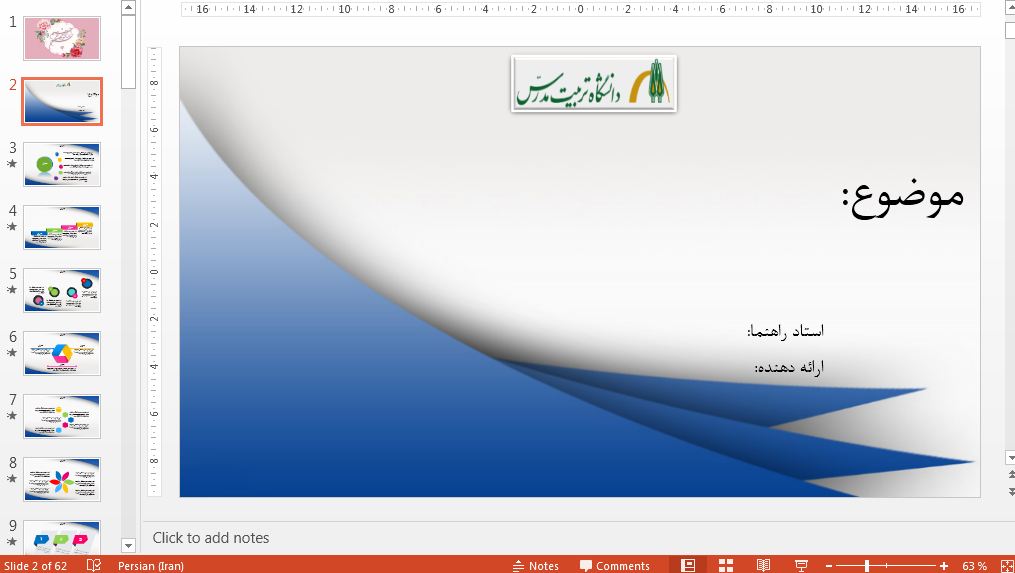Click the zoom in plus button
Viewport: 1015px width, 573px height.
click(x=944, y=566)
